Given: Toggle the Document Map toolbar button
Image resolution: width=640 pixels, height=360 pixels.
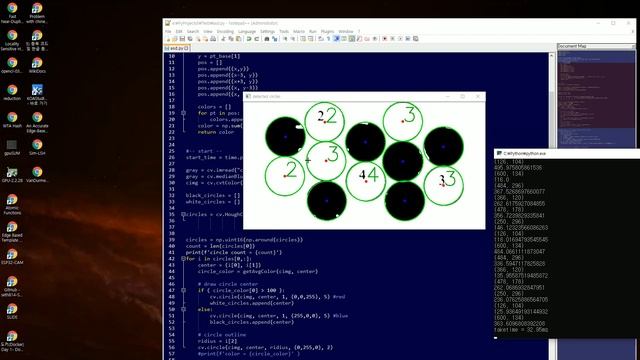Looking at the screenshot, I should tap(351, 39).
